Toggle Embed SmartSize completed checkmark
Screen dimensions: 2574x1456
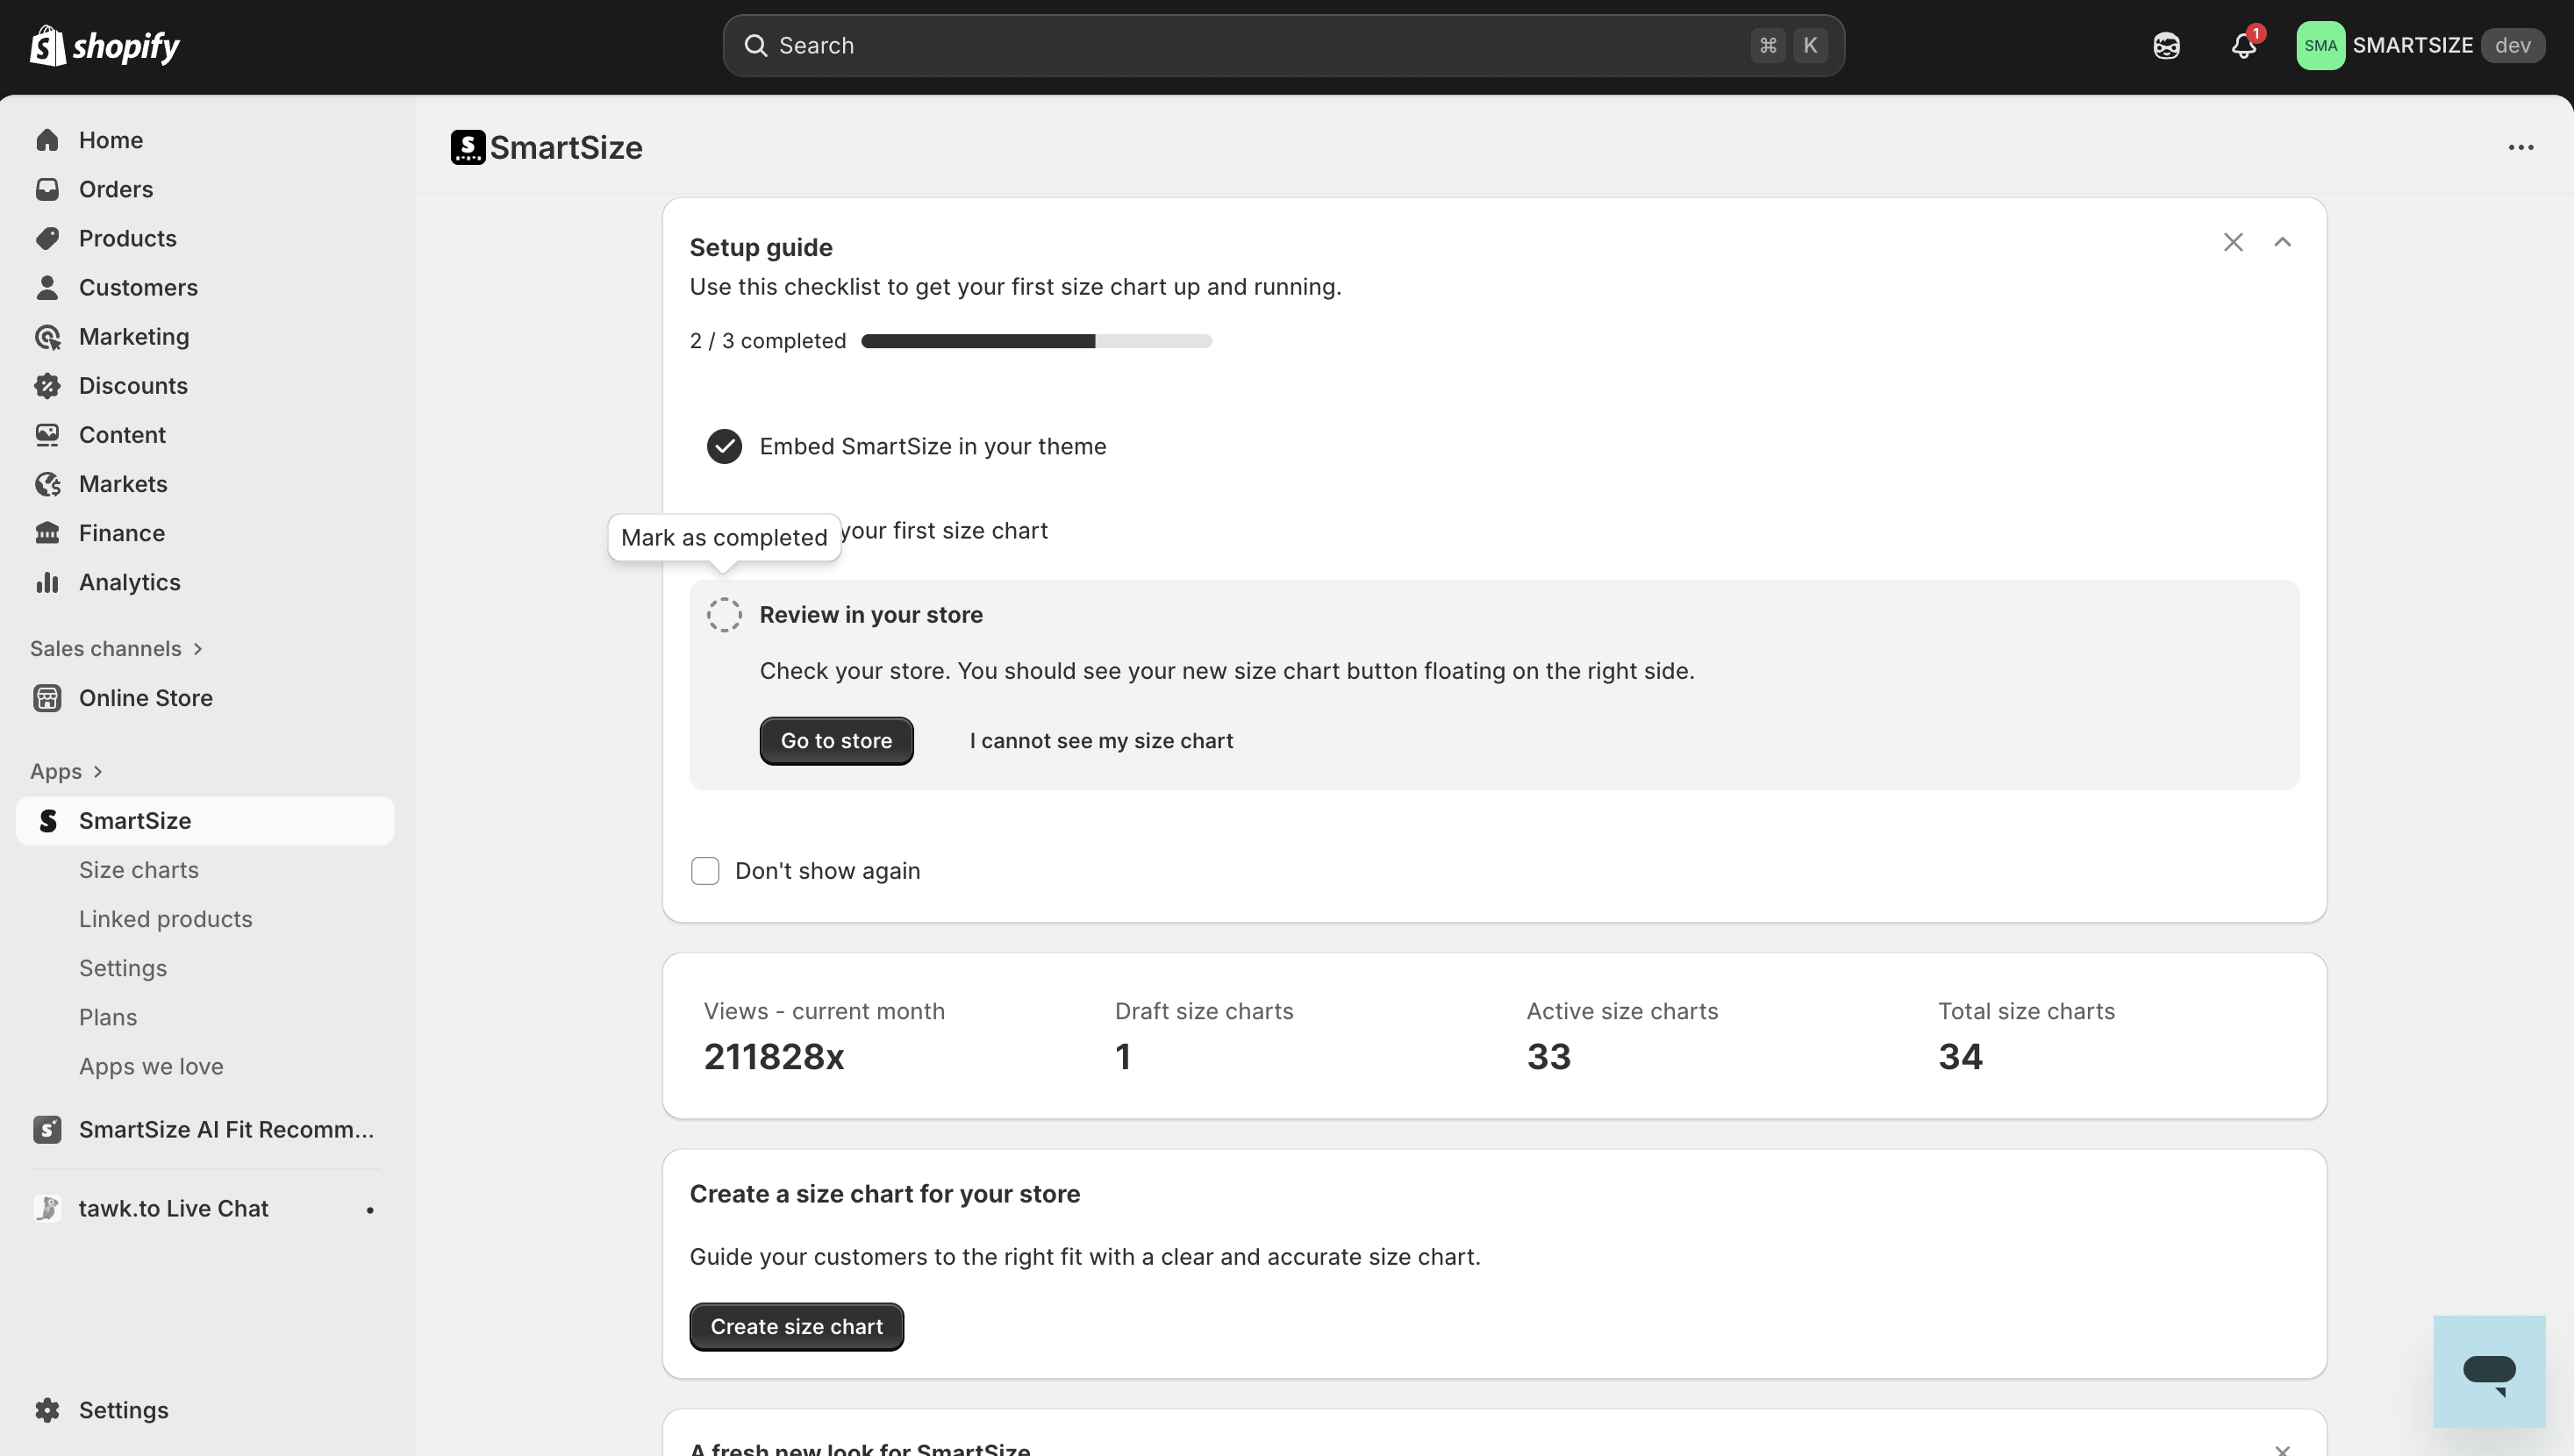click(724, 446)
